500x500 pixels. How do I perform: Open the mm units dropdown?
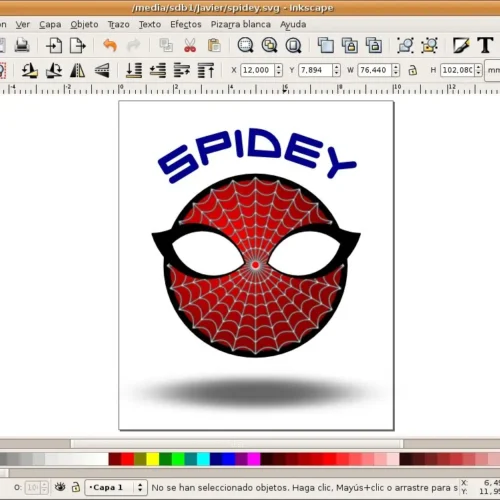click(x=493, y=70)
